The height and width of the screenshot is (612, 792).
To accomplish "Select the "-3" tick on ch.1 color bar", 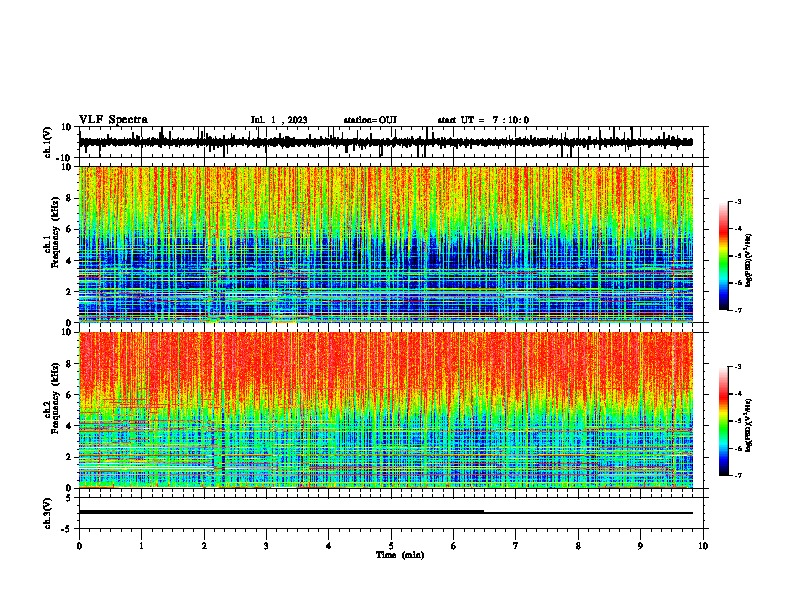I will click(738, 201).
